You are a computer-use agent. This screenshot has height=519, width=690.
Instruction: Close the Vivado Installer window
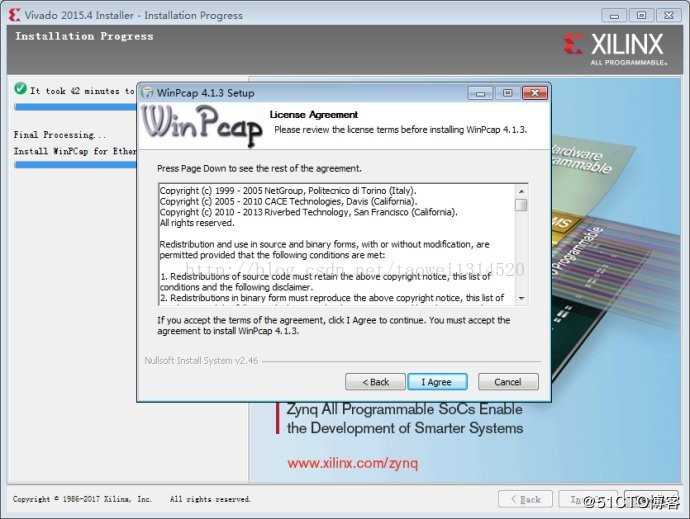coord(669,15)
